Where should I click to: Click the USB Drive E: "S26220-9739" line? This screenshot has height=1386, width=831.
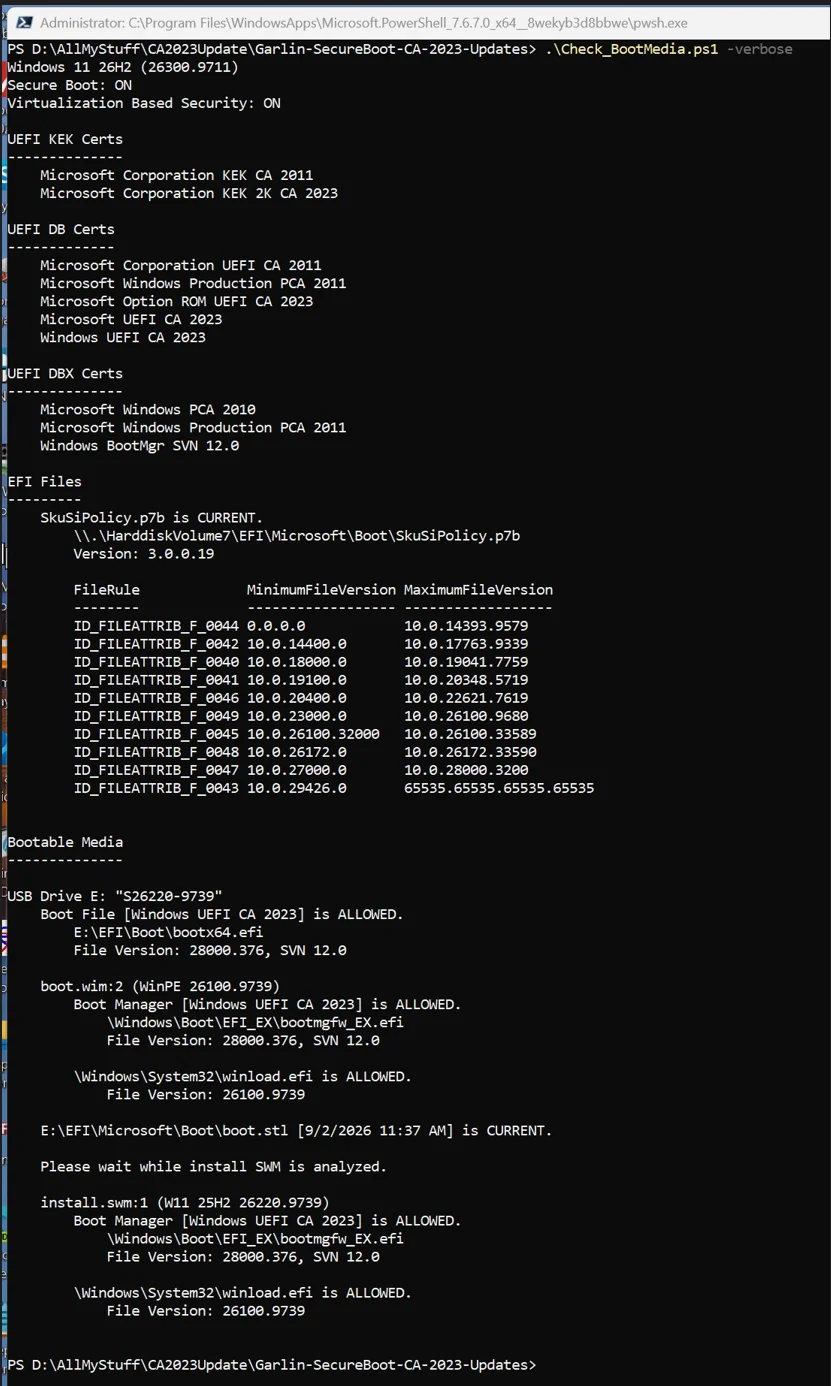pyautogui.click(x=115, y=896)
